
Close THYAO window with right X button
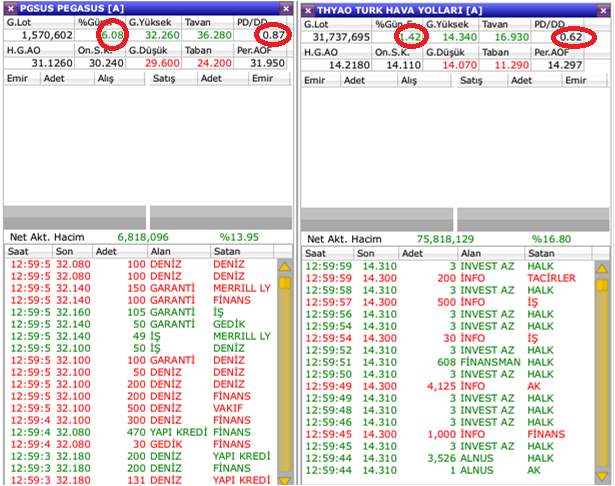[x=603, y=11]
